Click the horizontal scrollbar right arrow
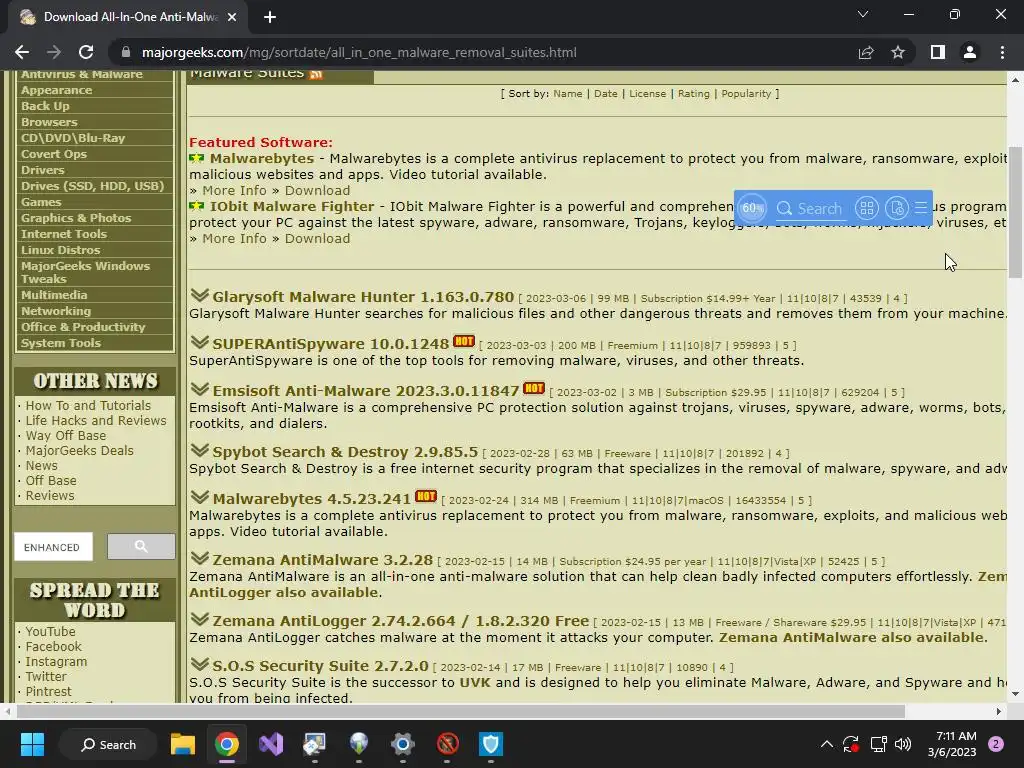Viewport: 1024px width, 768px height. (x=998, y=711)
